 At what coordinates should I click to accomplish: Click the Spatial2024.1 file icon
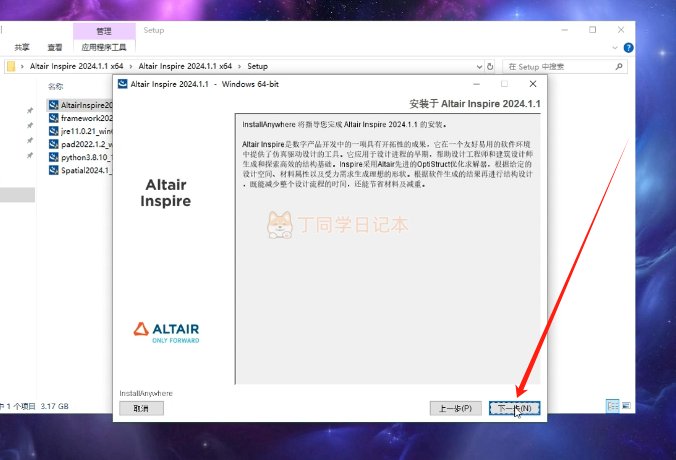[x=53, y=170]
